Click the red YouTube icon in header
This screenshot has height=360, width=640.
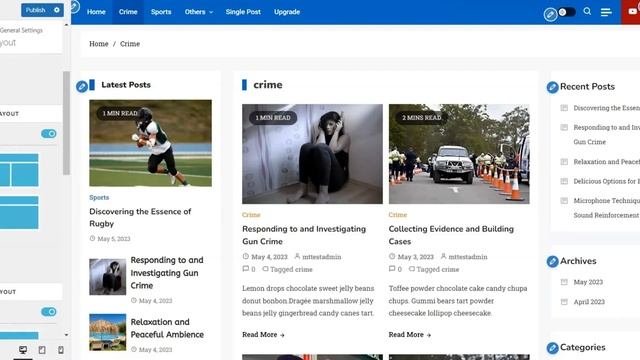point(632,11)
